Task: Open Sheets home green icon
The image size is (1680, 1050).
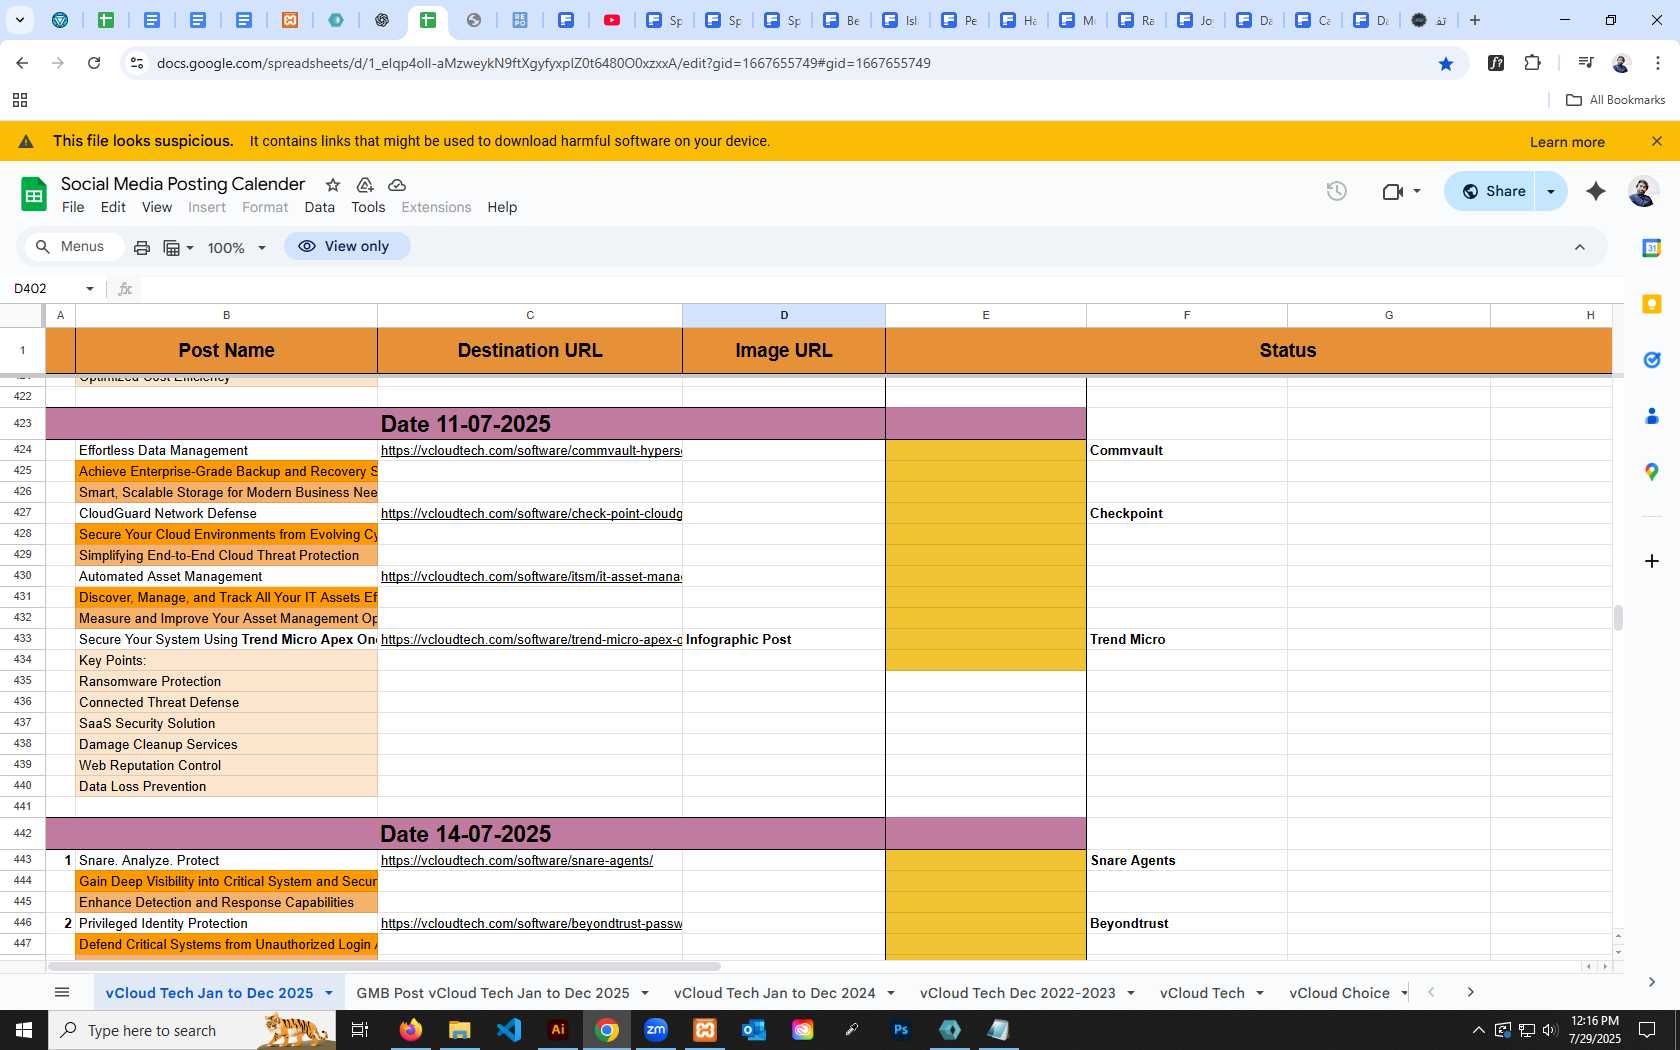Action: 34,195
